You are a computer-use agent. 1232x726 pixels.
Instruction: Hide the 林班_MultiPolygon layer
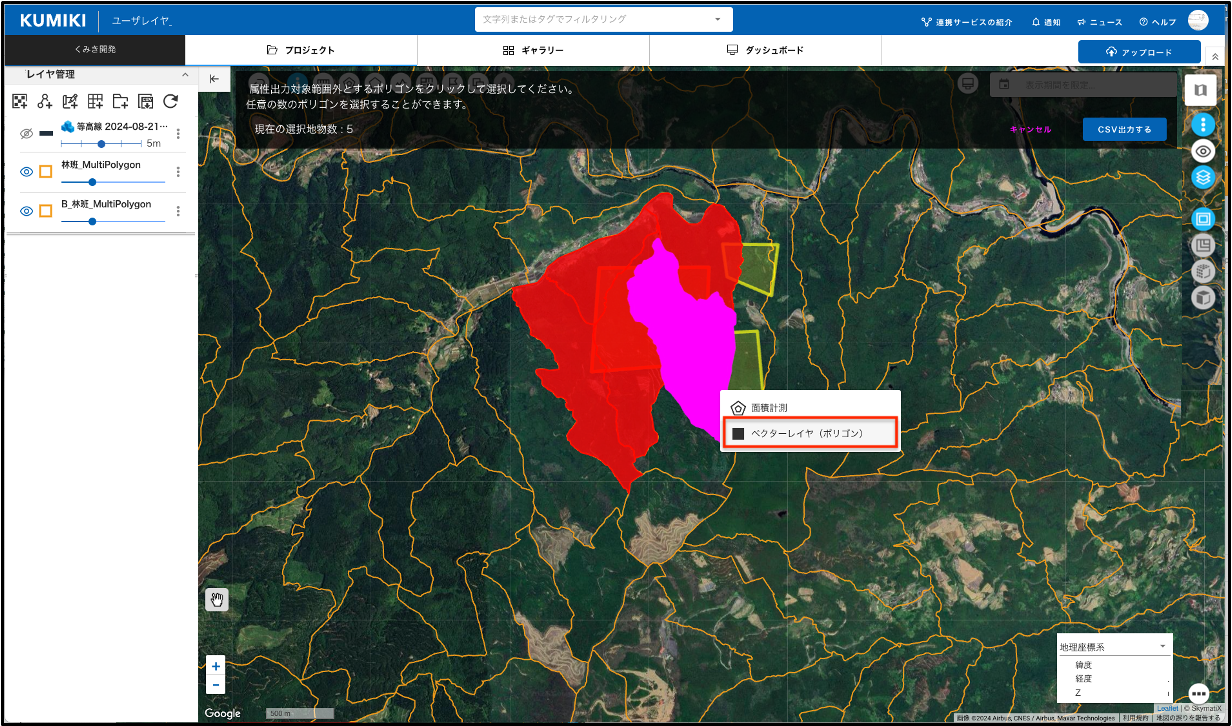(27, 172)
